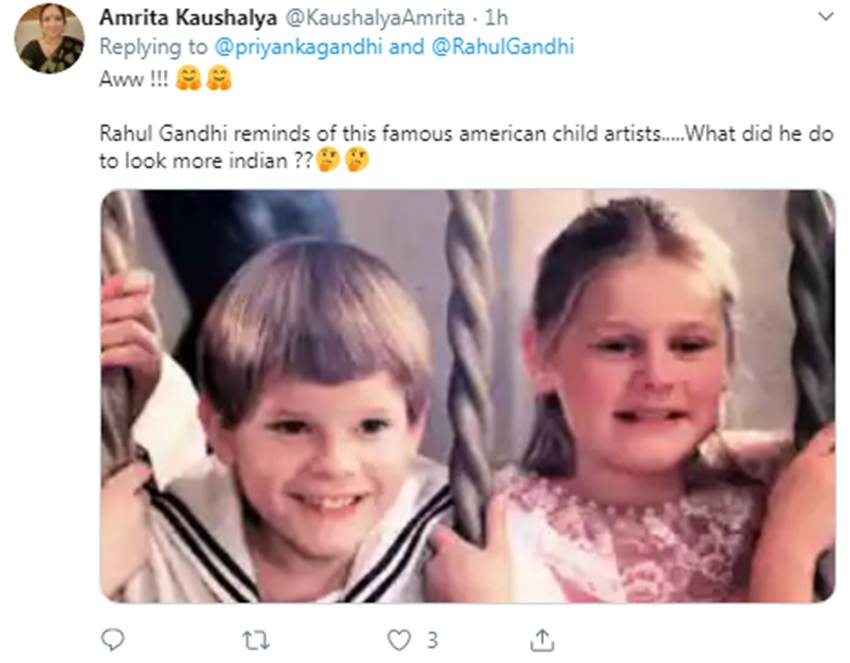
Task: Click the reply speech bubble icon
Action: pyautogui.click(x=113, y=639)
